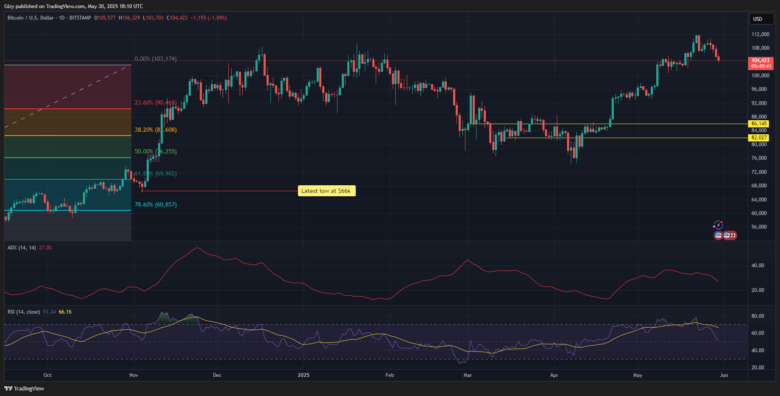Click the 108,000 price scale label

coord(761,48)
